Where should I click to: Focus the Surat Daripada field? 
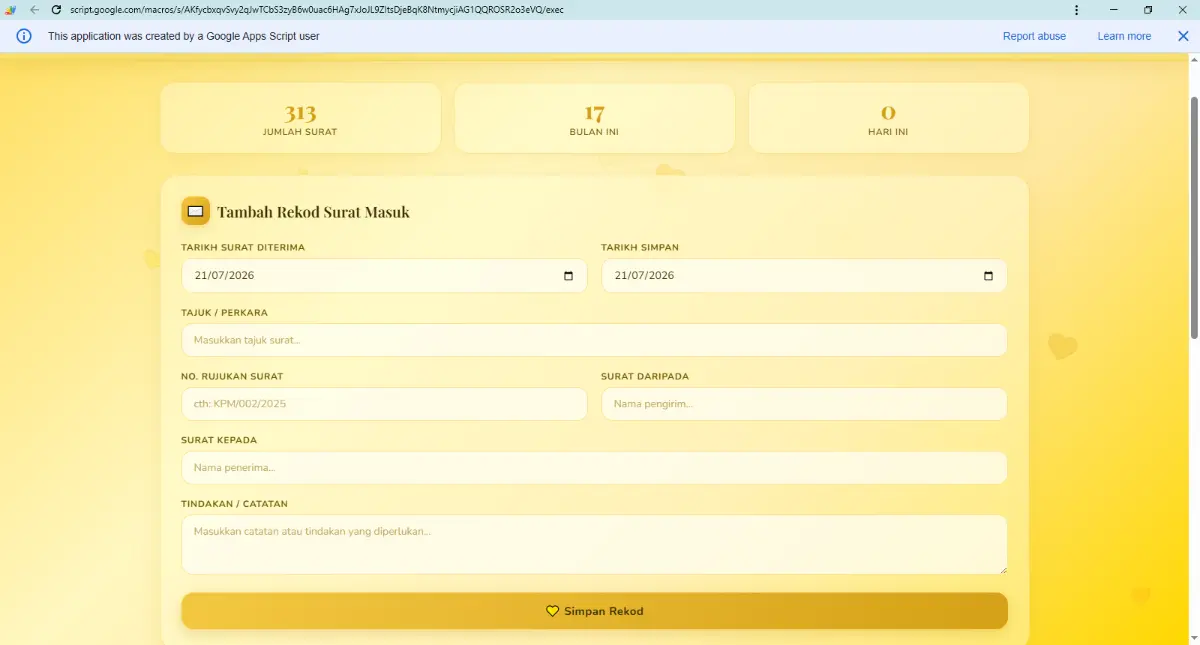click(x=804, y=404)
